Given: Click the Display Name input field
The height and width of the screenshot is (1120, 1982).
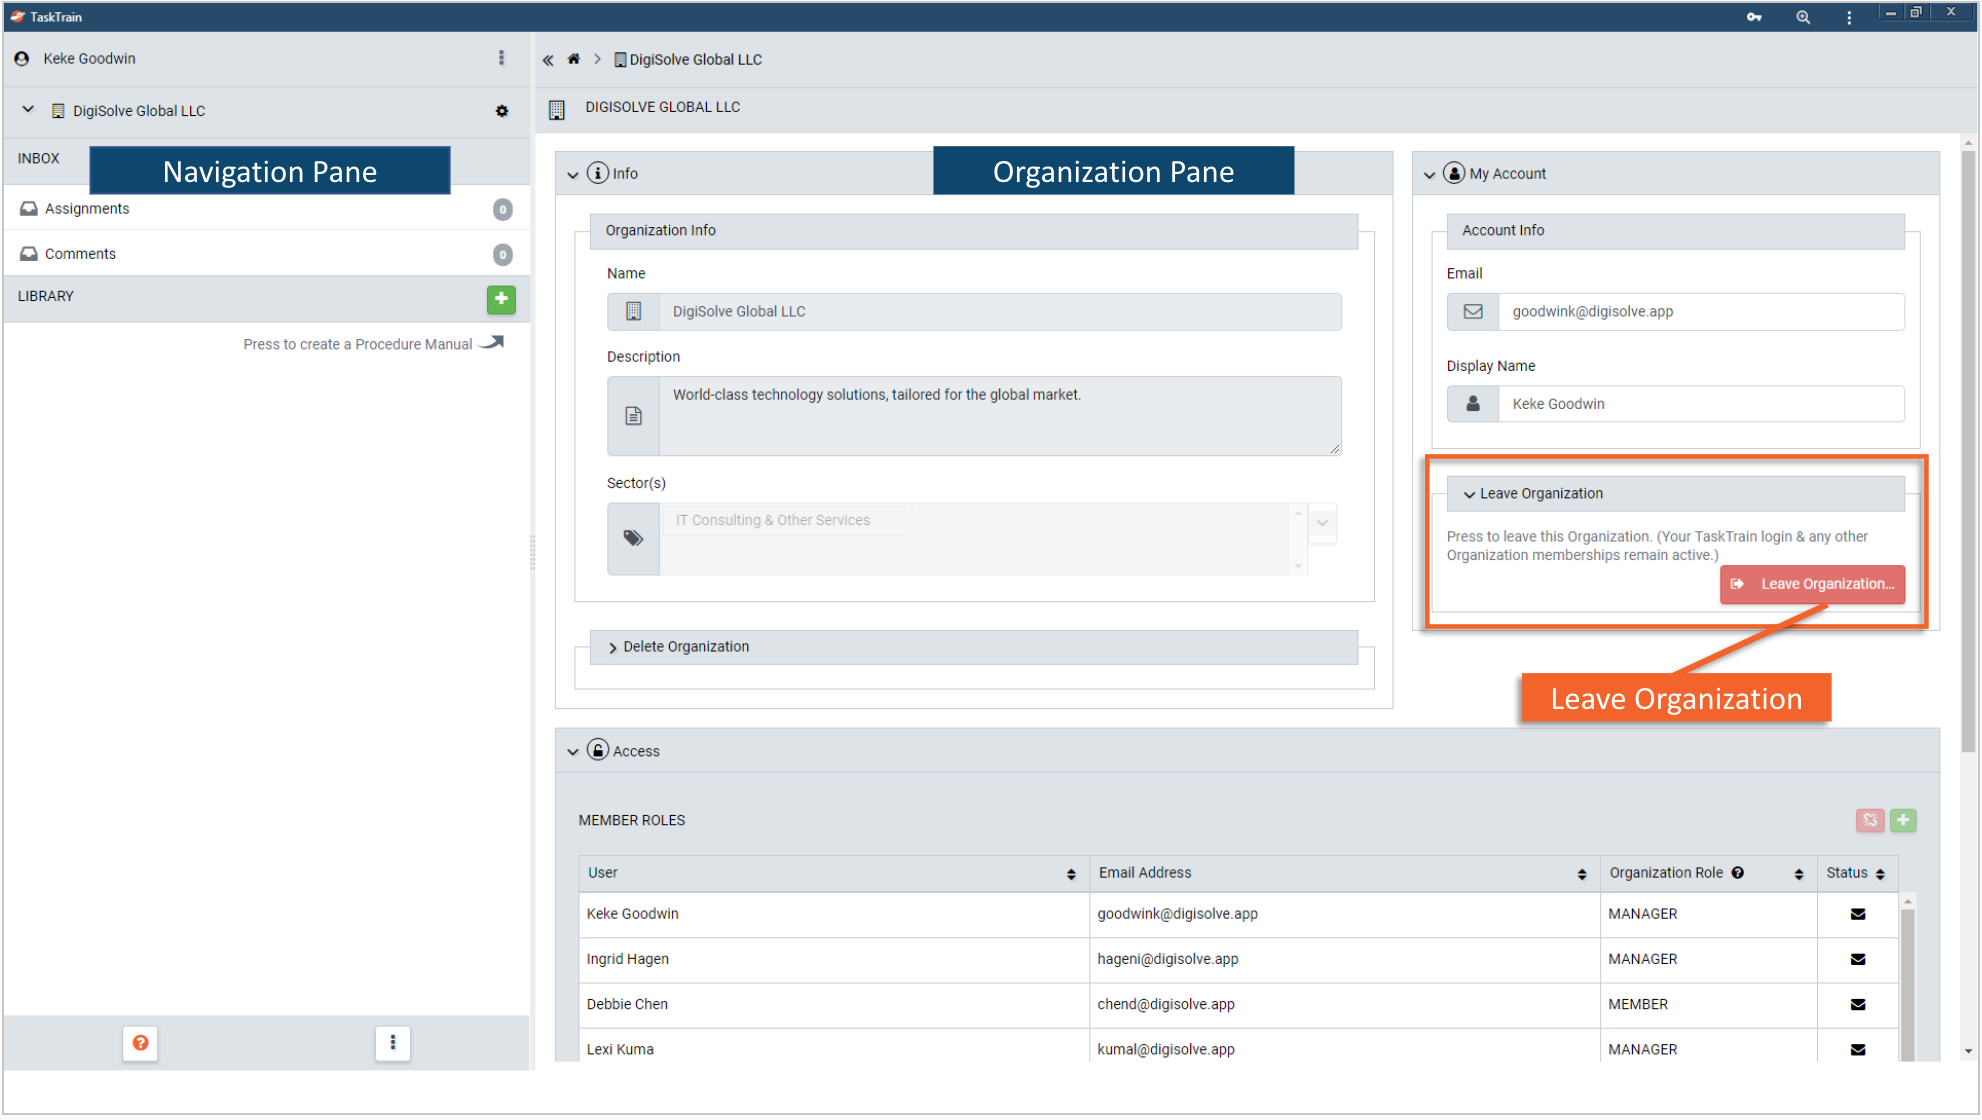Looking at the screenshot, I should tap(1700, 404).
